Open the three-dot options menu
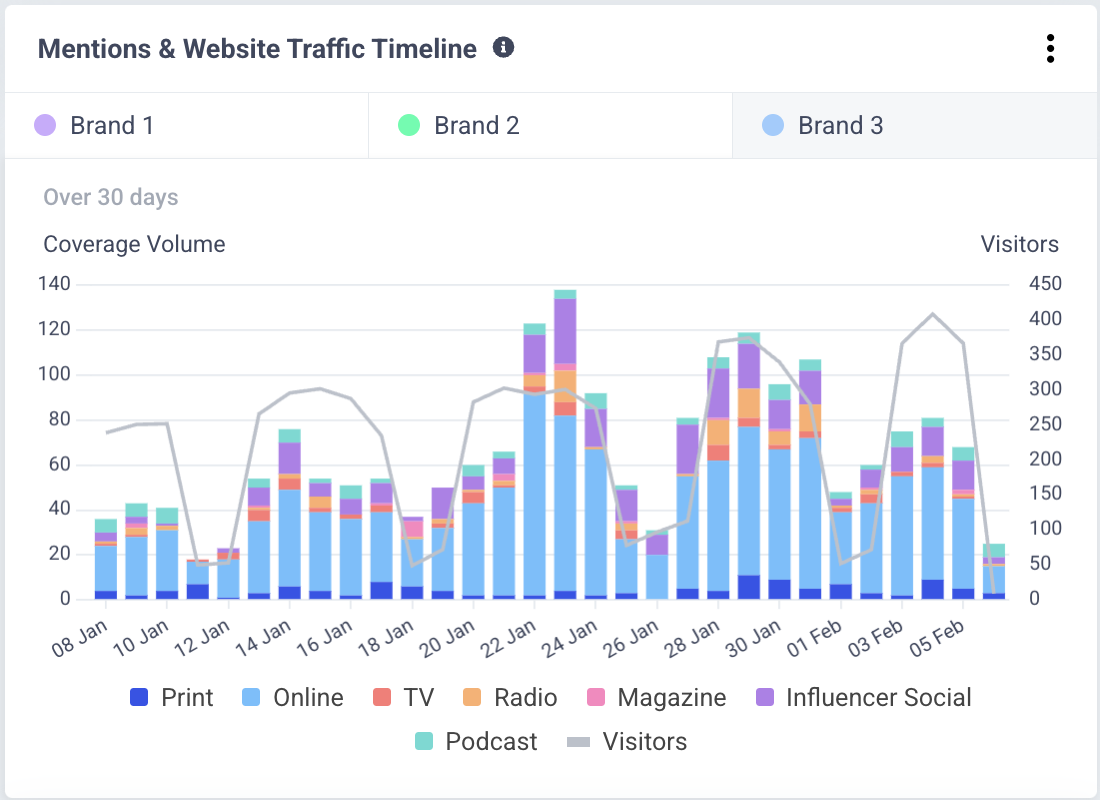Image resolution: width=1100 pixels, height=800 pixels. (x=1050, y=48)
